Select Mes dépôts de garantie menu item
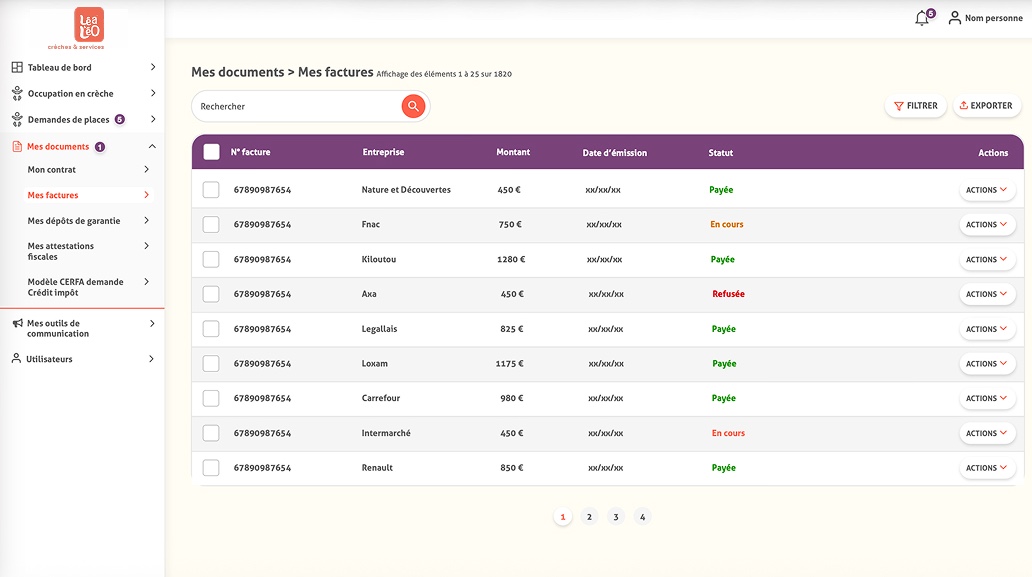Viewport: 1032px width, 577px height. click(x=74, y=221)
